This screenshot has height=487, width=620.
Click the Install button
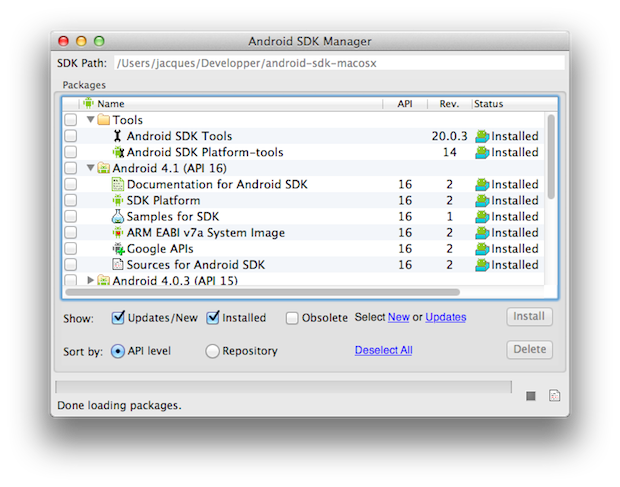pyautogui.click(x=529, y=317)
